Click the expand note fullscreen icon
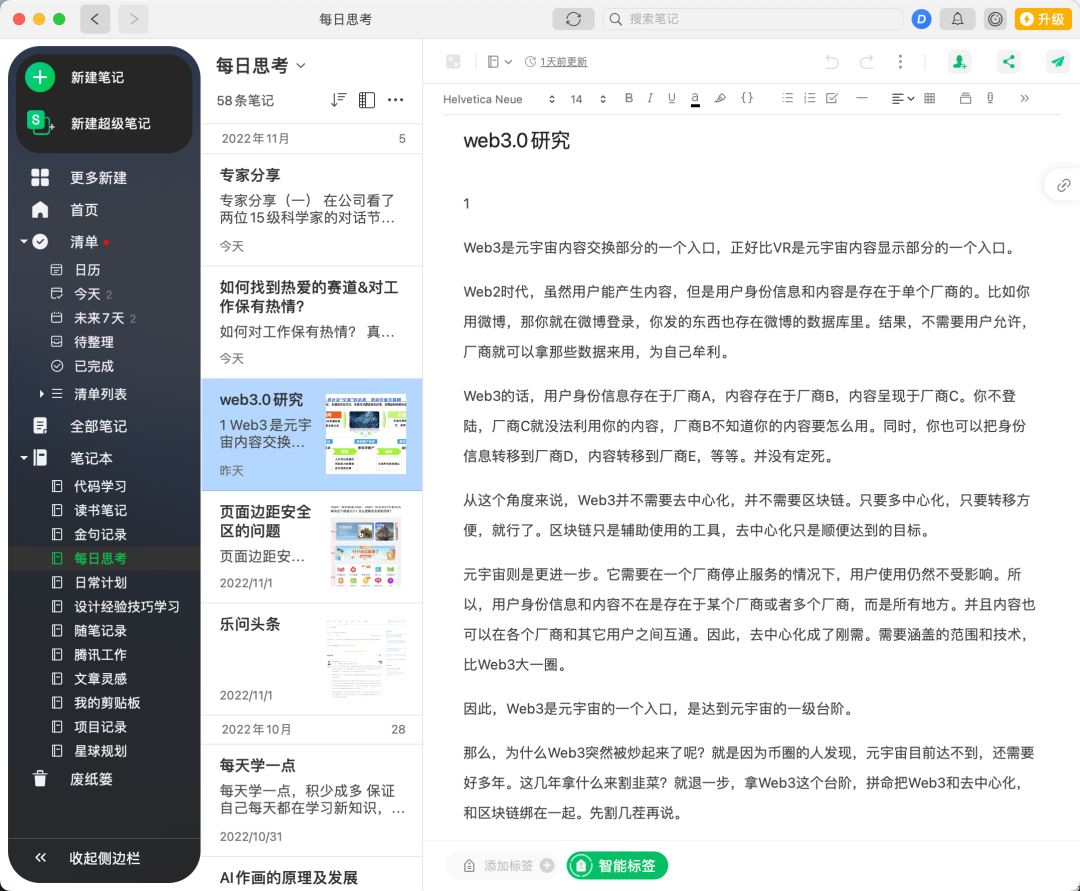The height and width of the screenshot is (891, 1080). tap(453, 62)
